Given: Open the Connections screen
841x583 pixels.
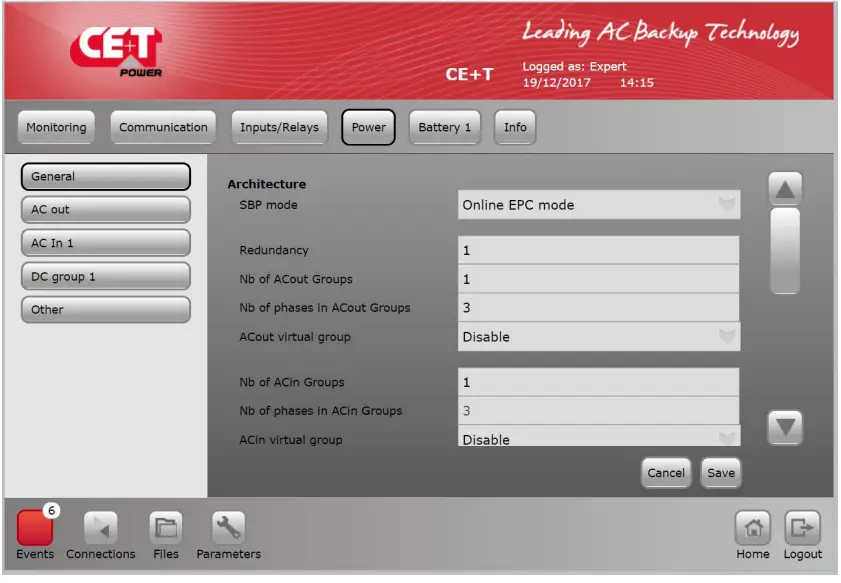Looking at the screenshot, I should click(x=99, y=530).
